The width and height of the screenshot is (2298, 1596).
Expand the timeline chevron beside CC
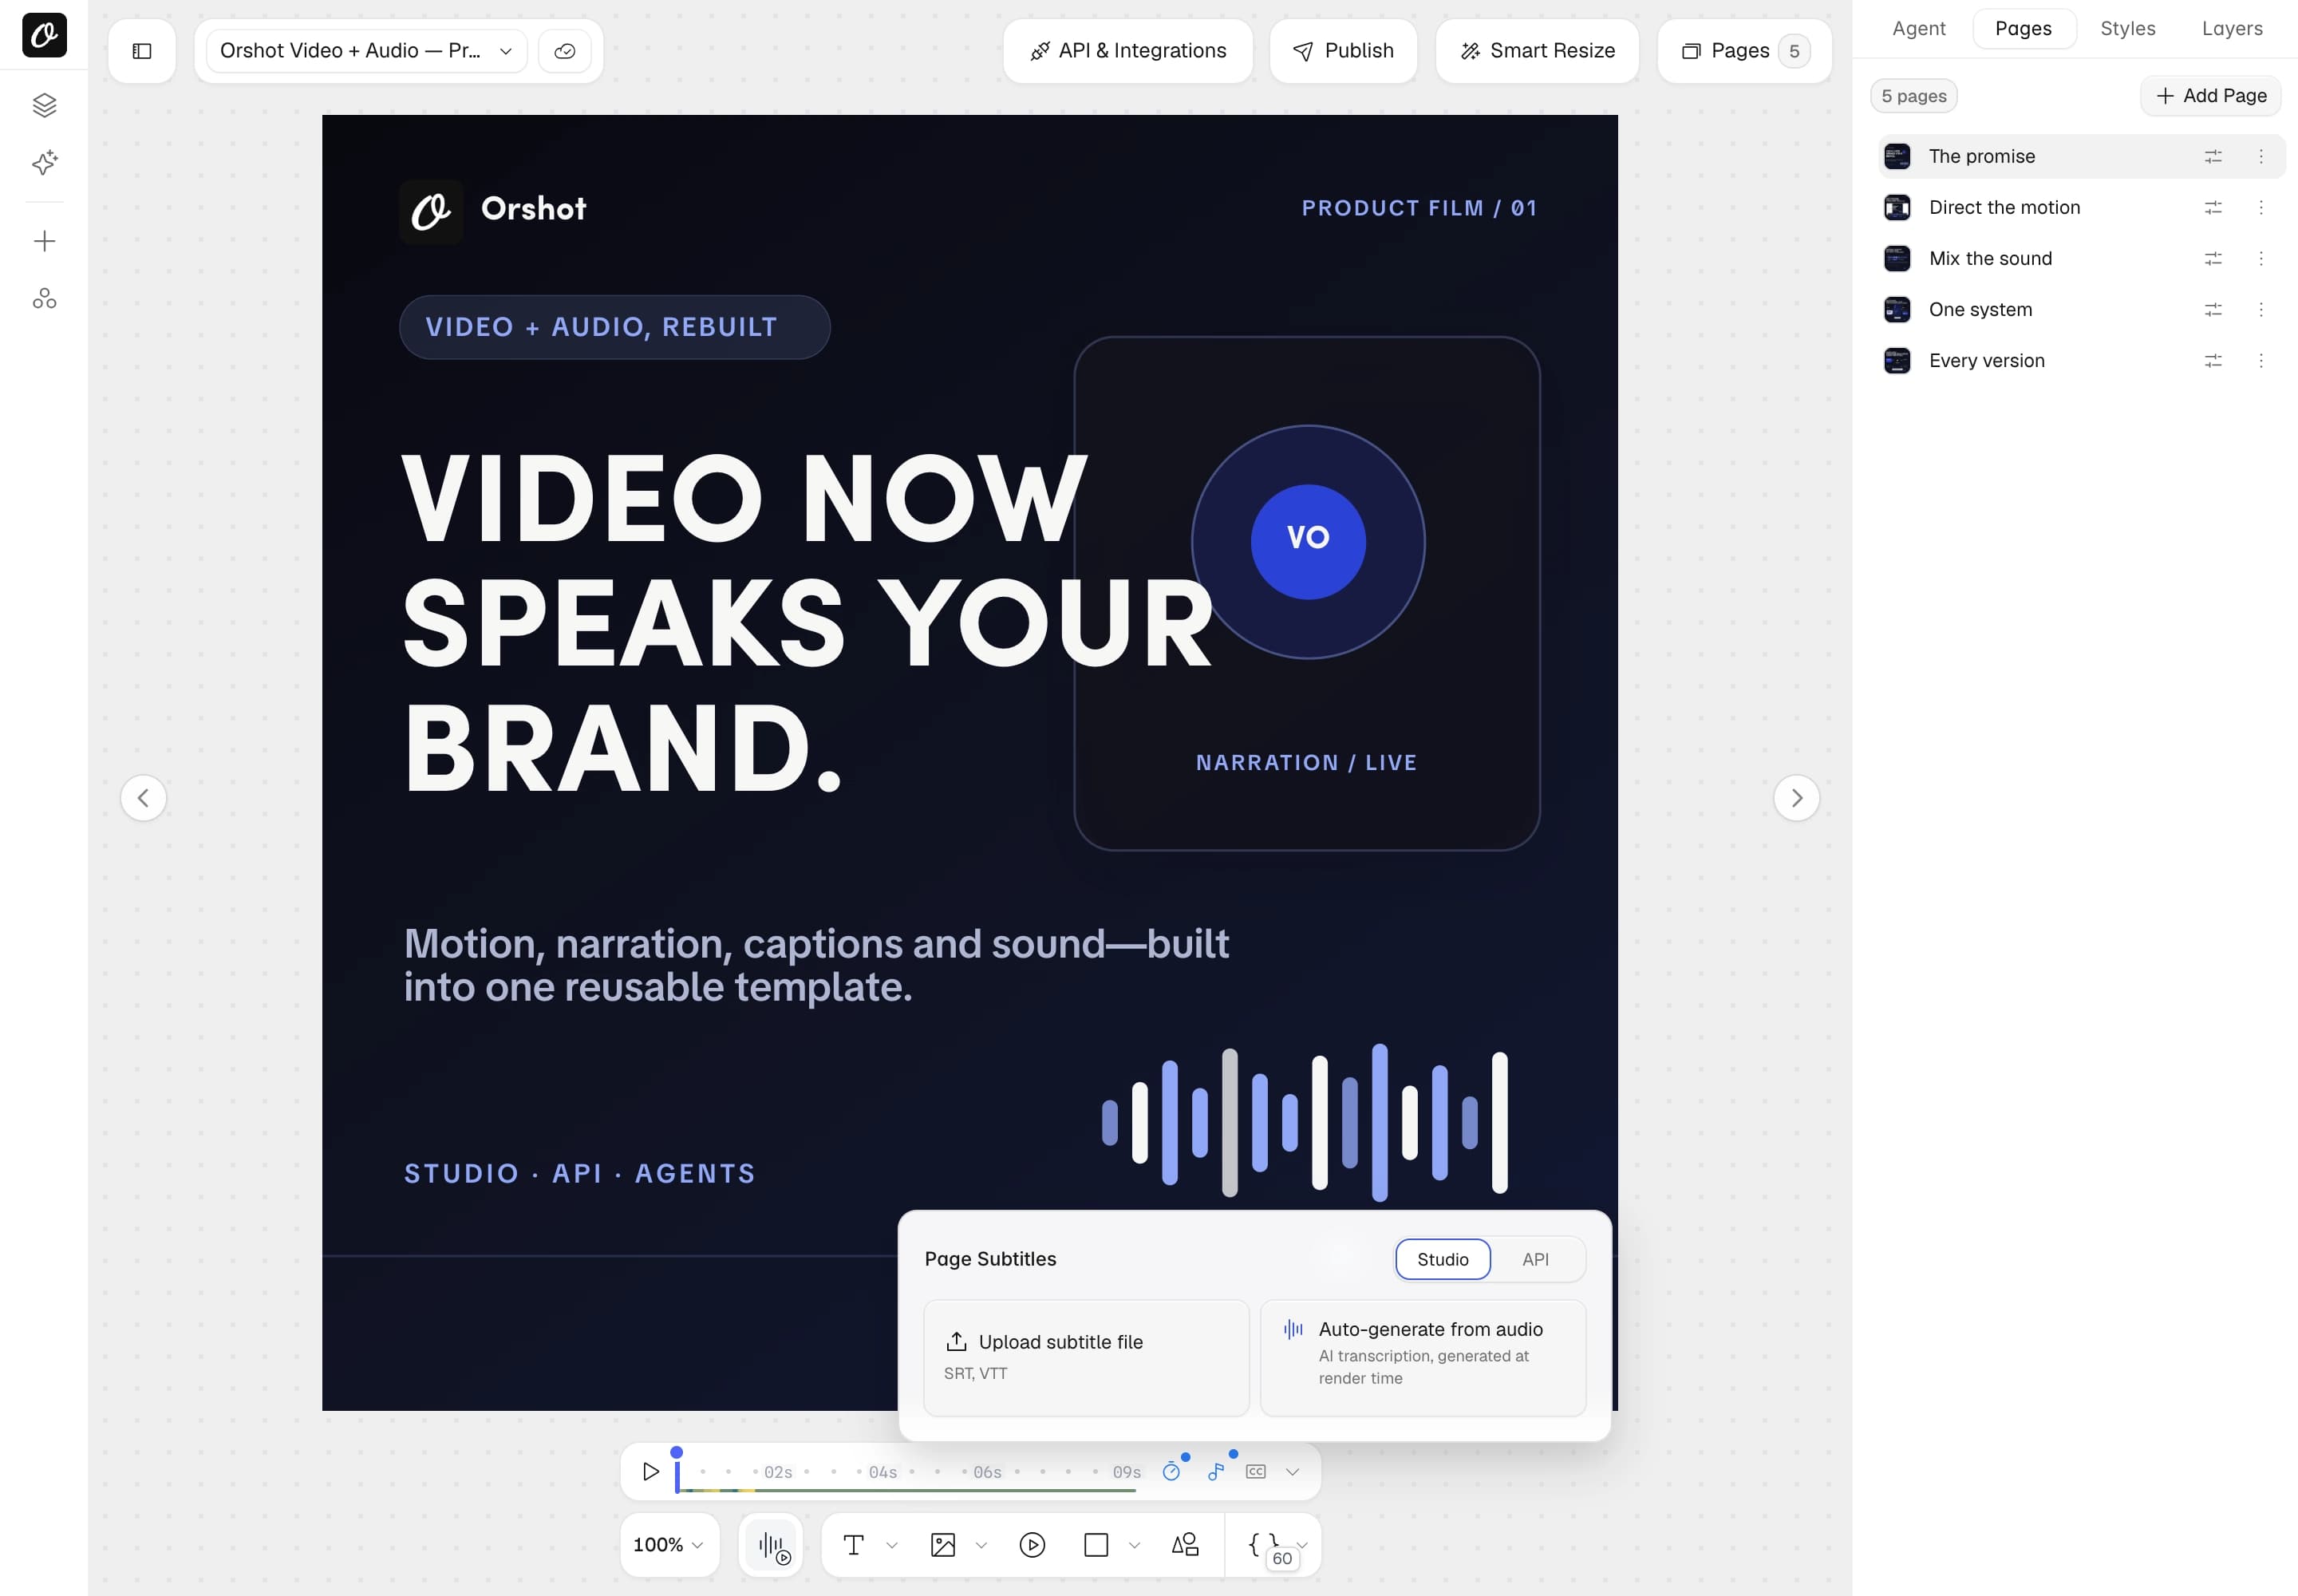tap(1292, 1472)
